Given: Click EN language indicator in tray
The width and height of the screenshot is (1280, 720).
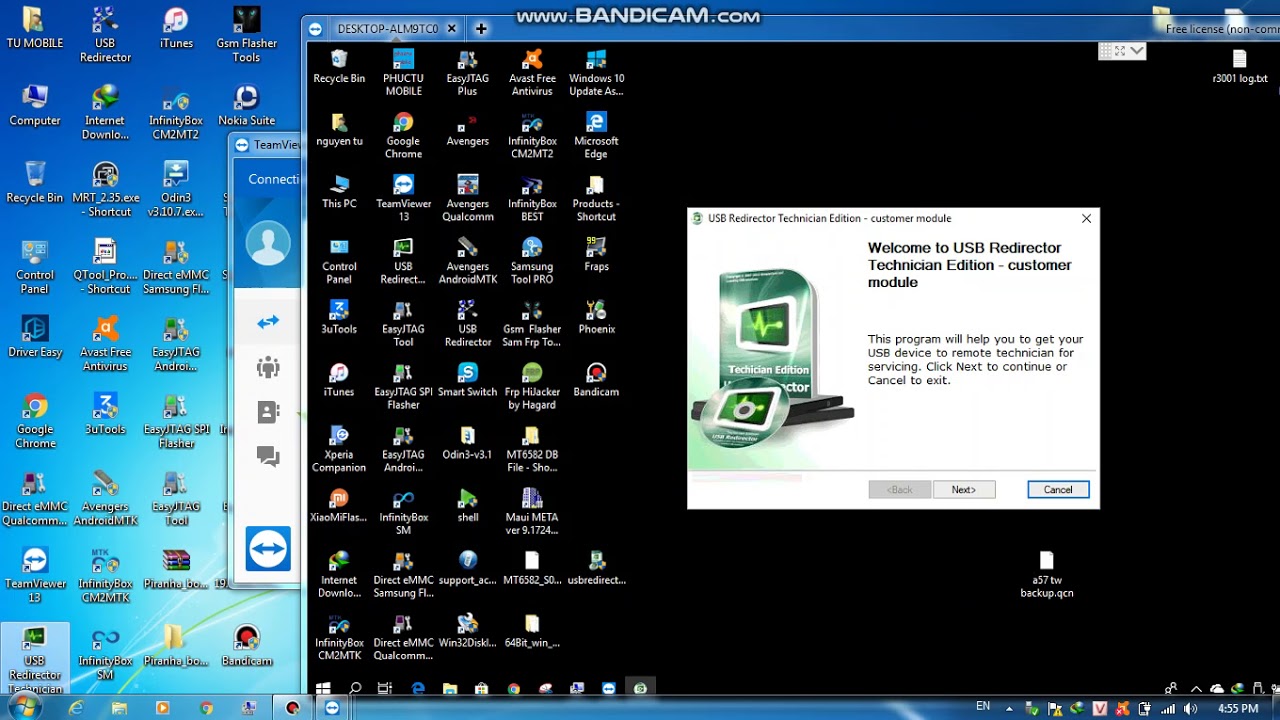Looking at the screenshot, I should [983, 707].
